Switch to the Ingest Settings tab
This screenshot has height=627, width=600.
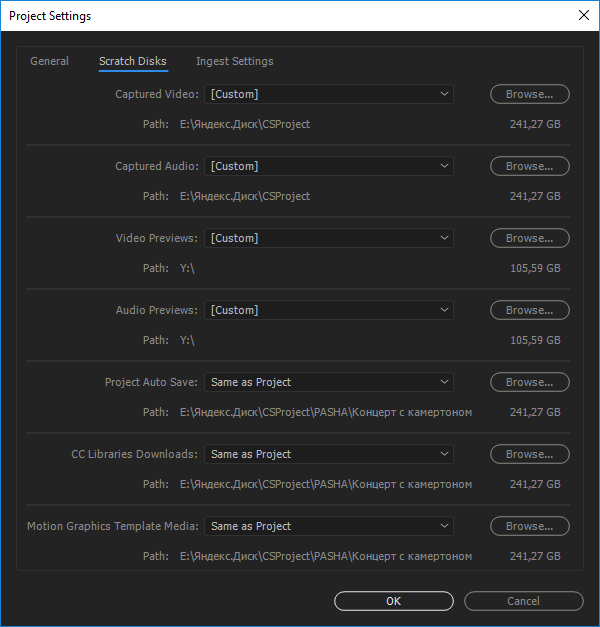[x=235, y=61]
